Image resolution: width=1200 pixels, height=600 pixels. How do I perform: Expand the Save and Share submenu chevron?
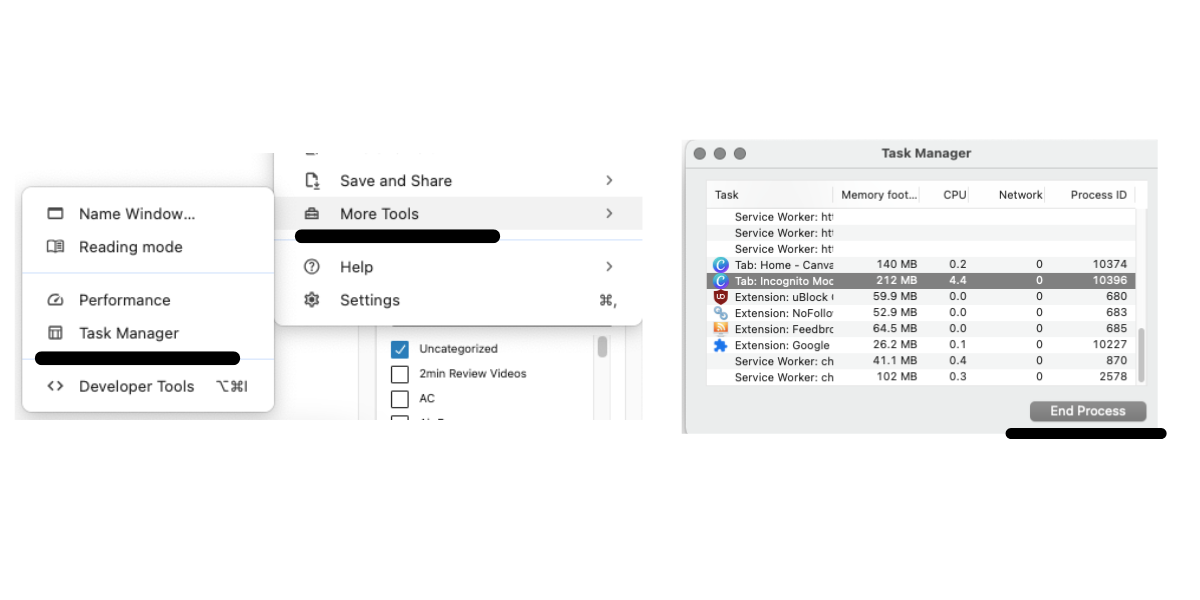pyautogui.click(x=609, y=180)
